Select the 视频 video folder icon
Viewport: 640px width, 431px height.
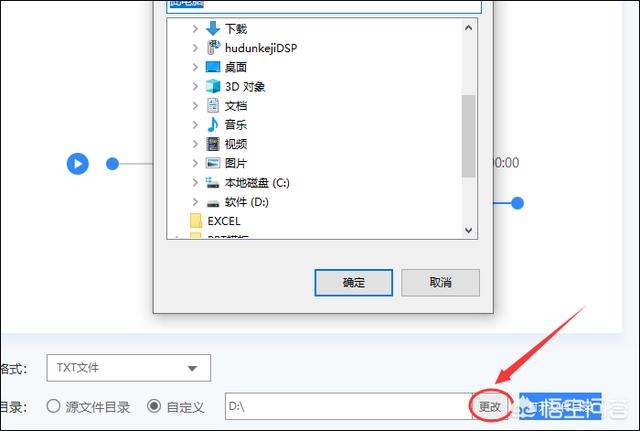pyautogui.click(x=213, y=144)
